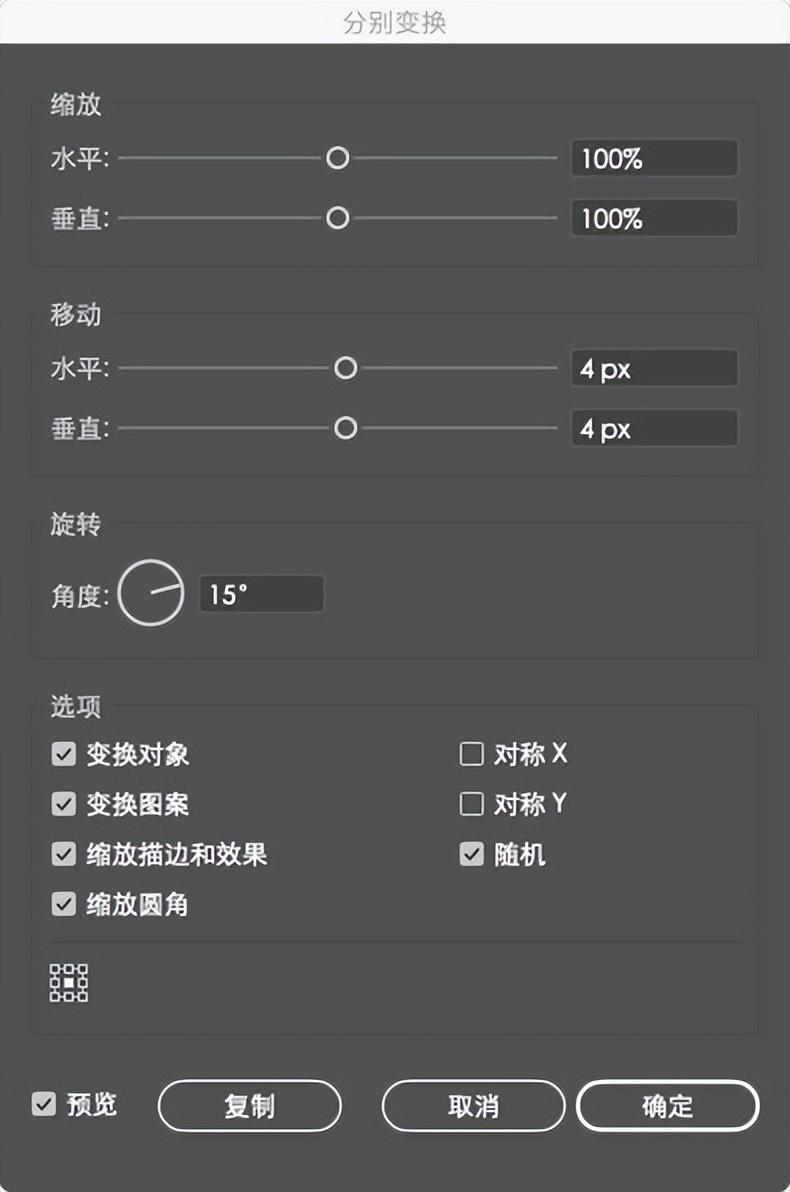Click the rotation angle dial
Image resolution: width=790 pixels, height=1192 pixels.
tap(151, 594)
